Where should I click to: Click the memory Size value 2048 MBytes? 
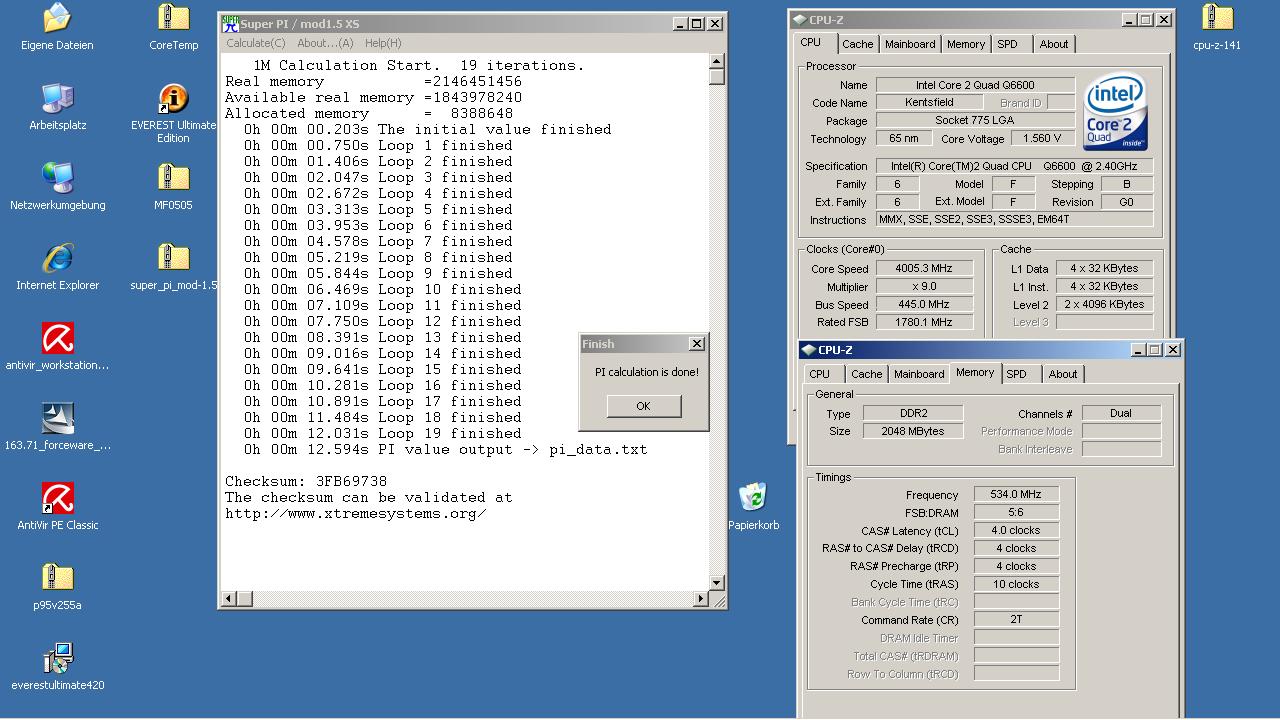pyautogui.click(x=913, y=431)
